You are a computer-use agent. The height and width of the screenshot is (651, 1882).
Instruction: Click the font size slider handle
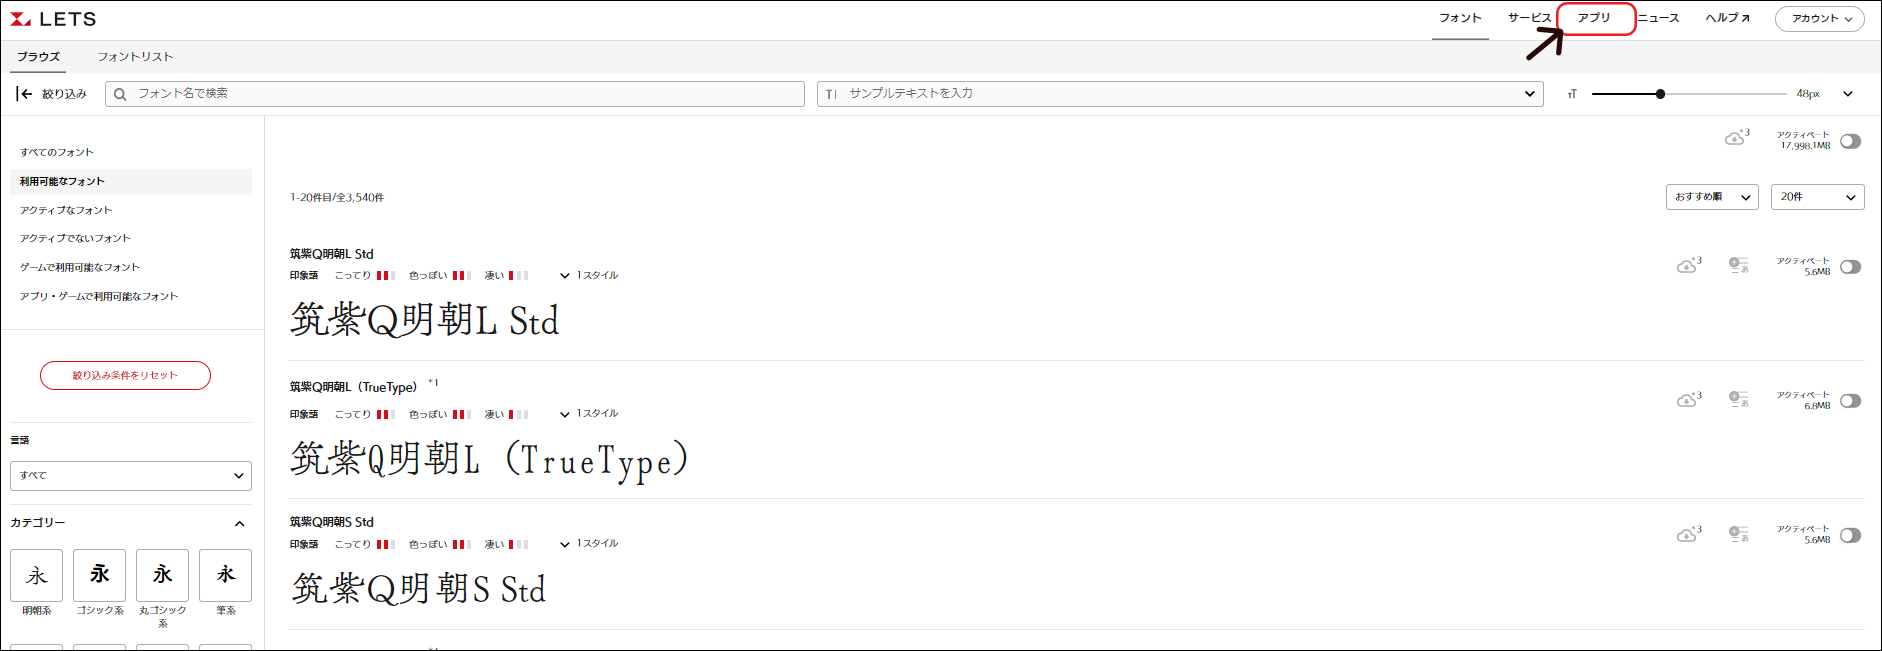[x=1660, y=94]
